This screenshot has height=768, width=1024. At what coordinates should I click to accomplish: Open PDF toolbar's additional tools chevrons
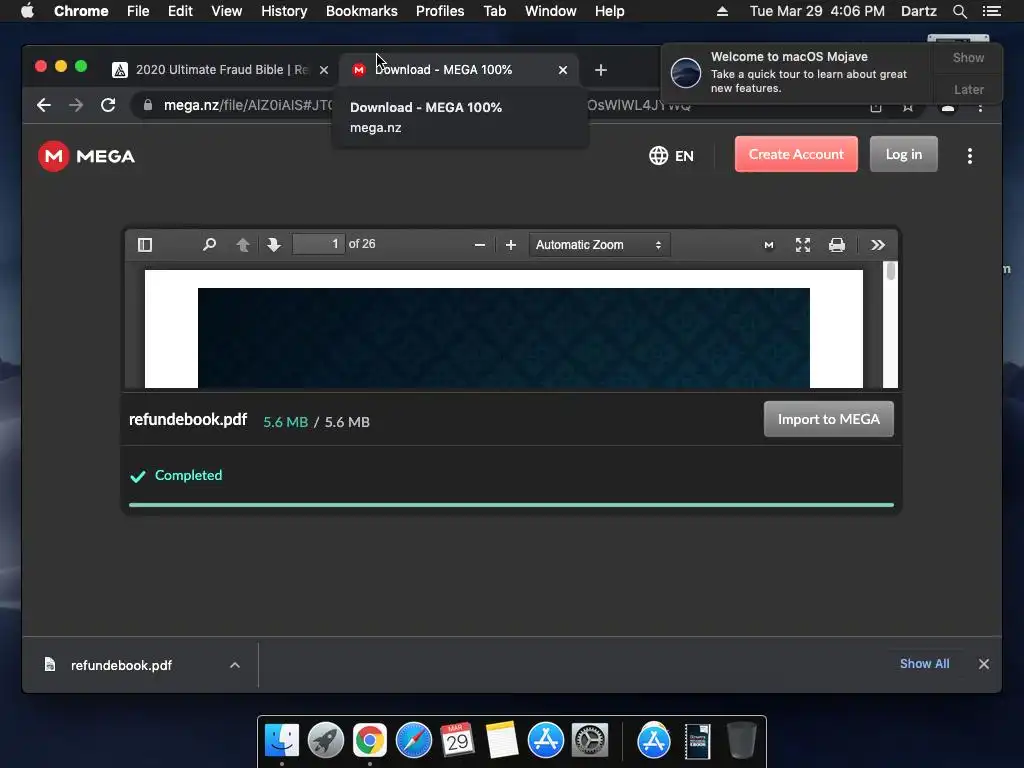coord(878,245)
